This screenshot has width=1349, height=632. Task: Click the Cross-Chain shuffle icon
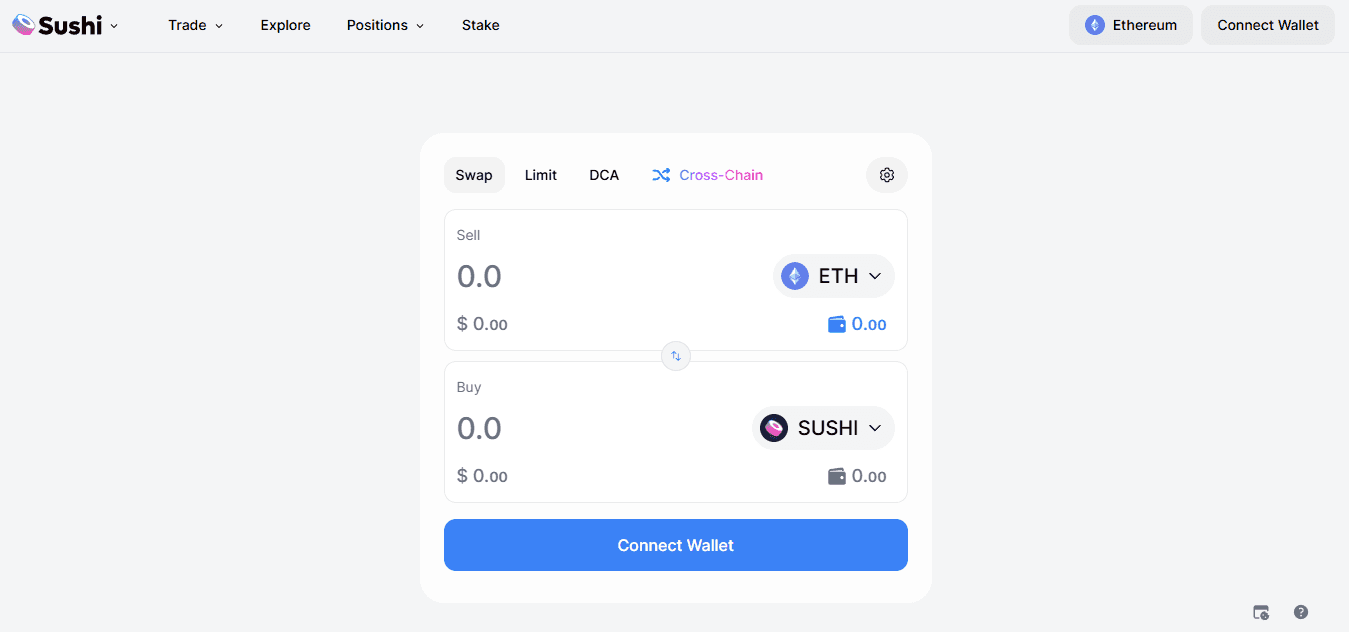(661, 175)
